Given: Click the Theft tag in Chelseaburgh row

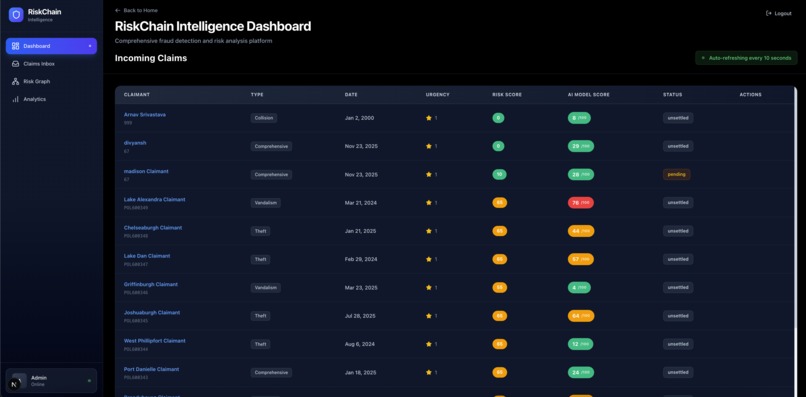Looking at the screenshot, I should (261, 231).
